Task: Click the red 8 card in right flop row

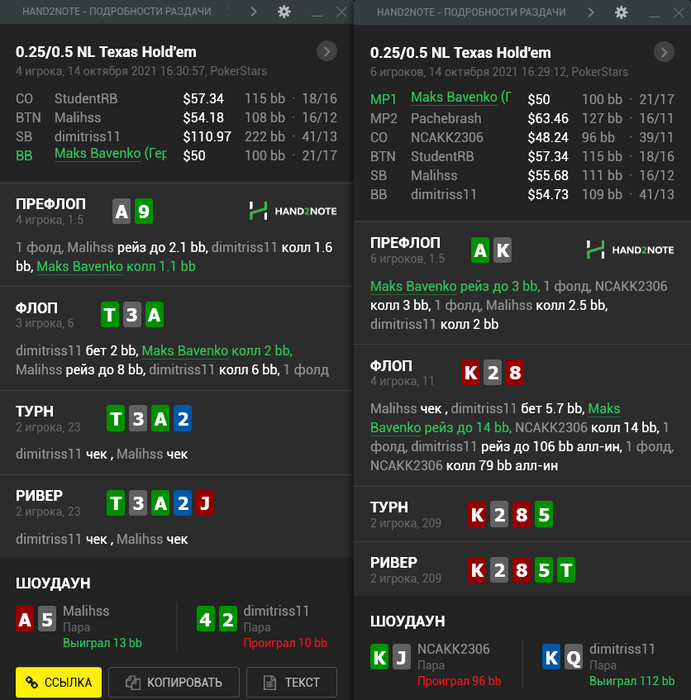Action: pyautogui.click(x=515, y=372)
